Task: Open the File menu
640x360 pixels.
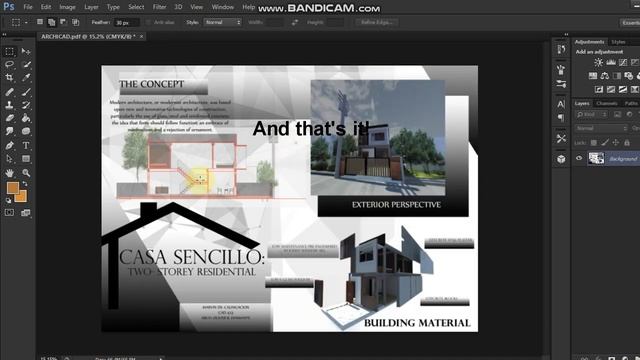Action: [28, 7]
